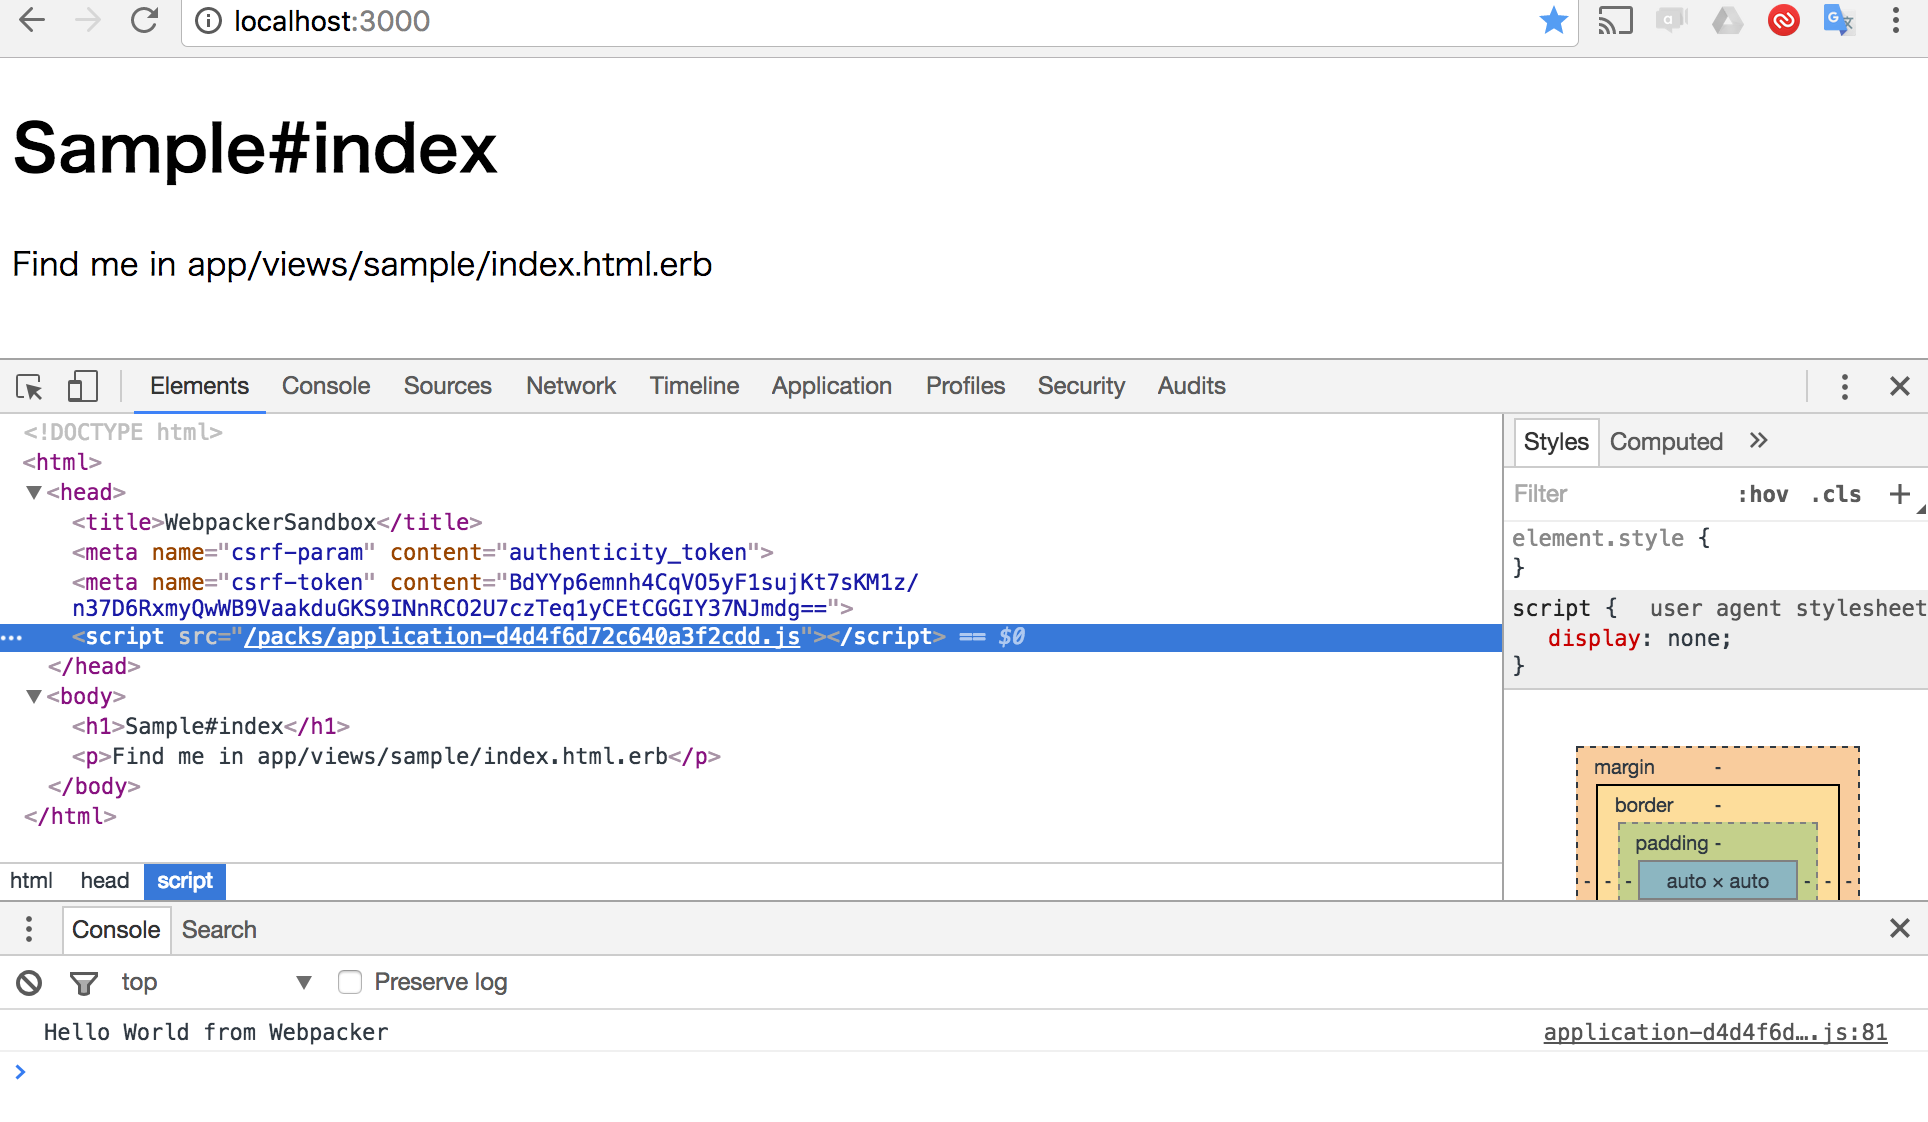Reload the page with the refresh icon

click(x=145, y=20)
